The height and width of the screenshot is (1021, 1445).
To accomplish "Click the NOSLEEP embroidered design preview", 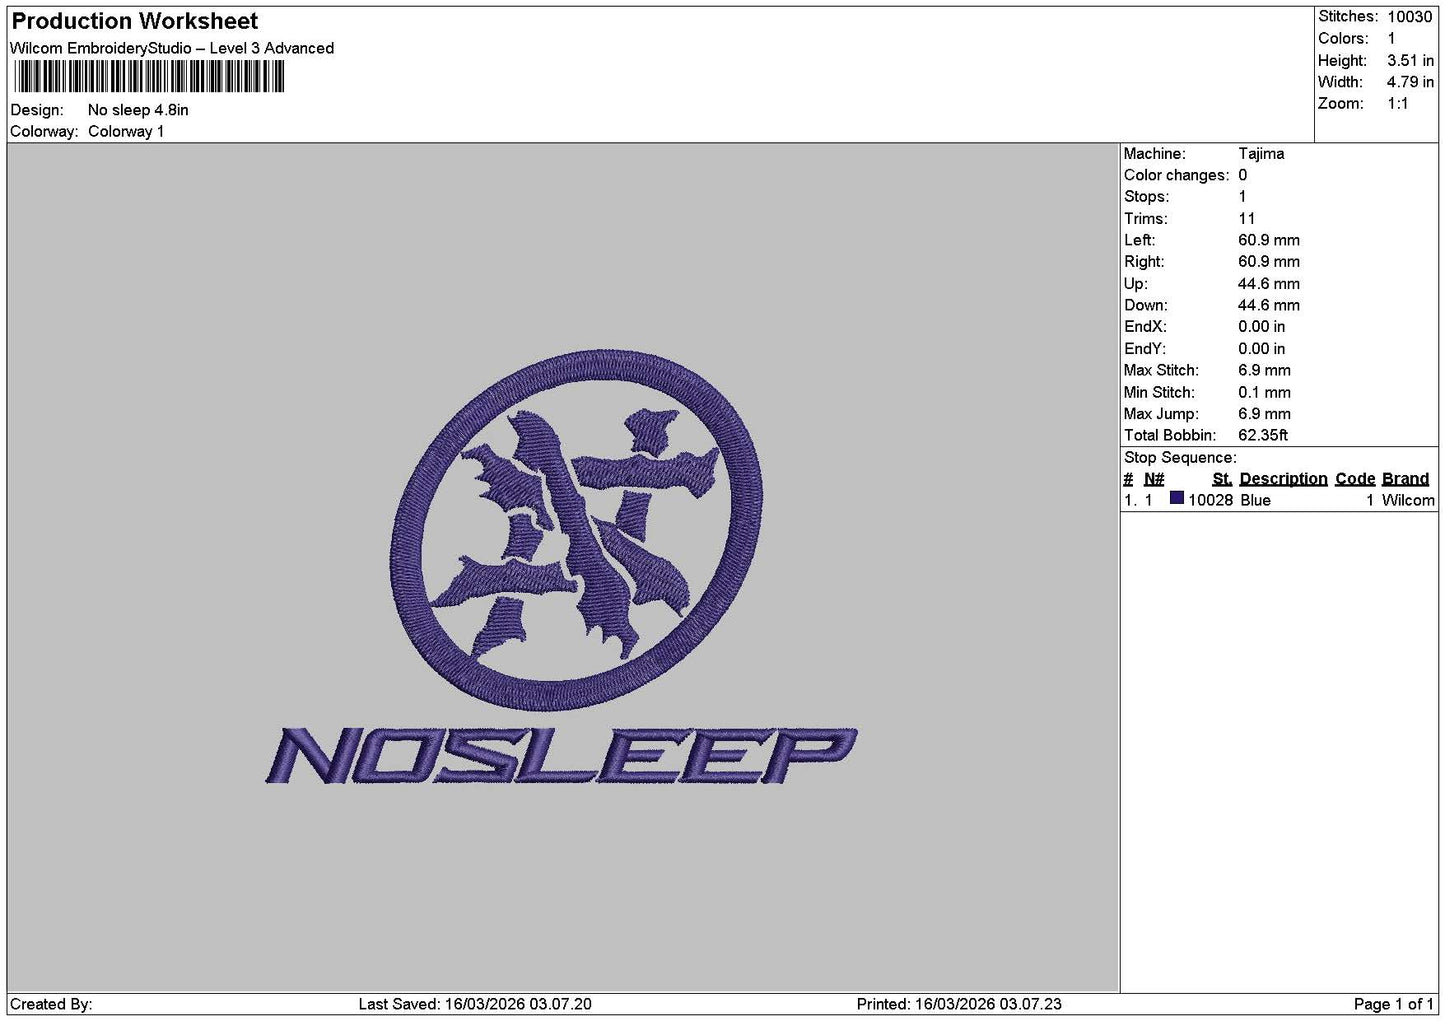I will (563, 566).
